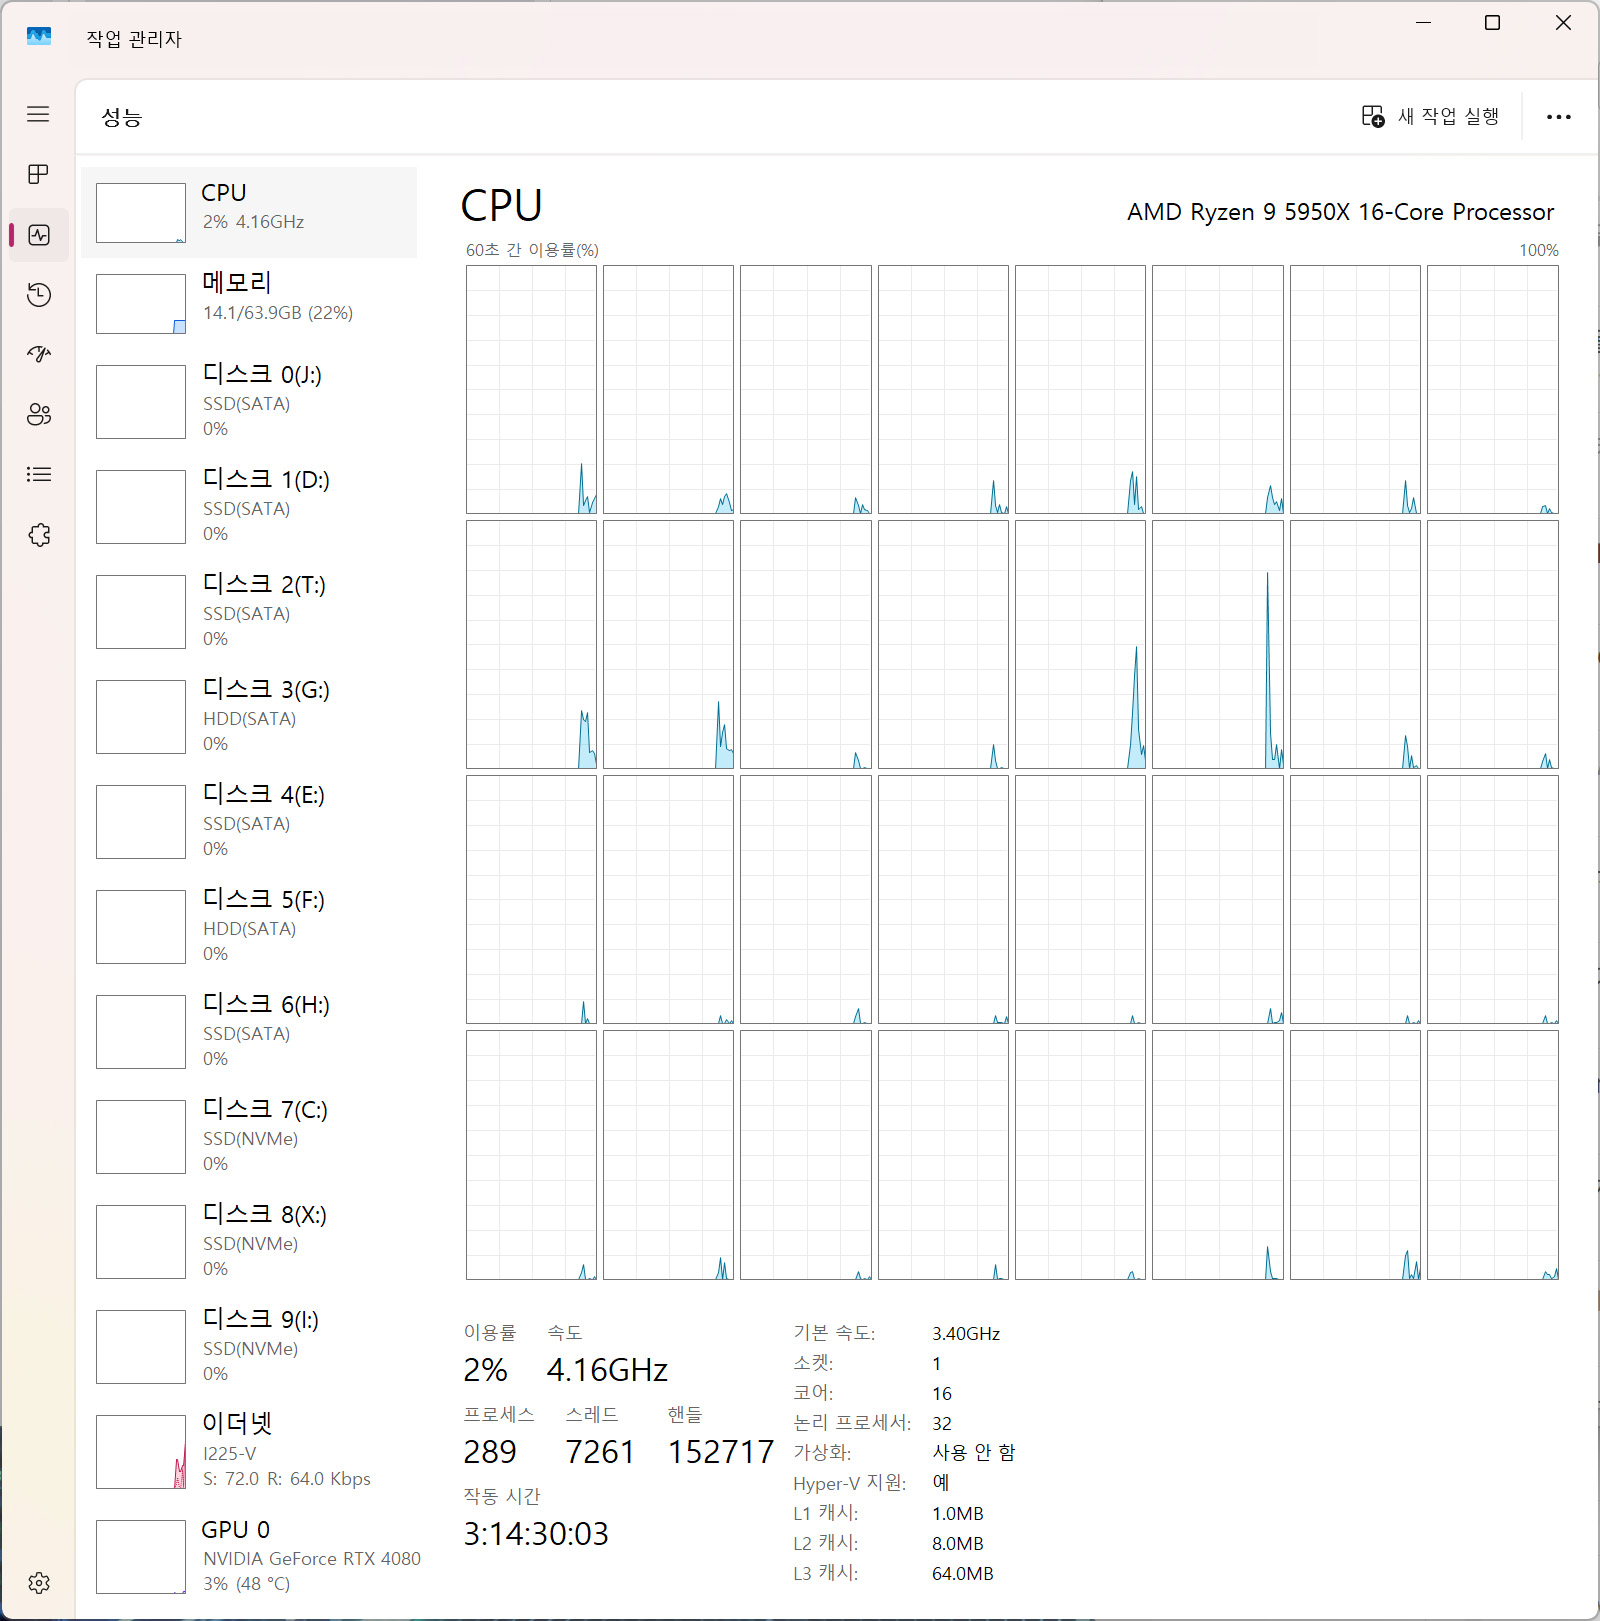
Task: Click the Ethernet mini graph thumbnail
Action: point(141,1452)
